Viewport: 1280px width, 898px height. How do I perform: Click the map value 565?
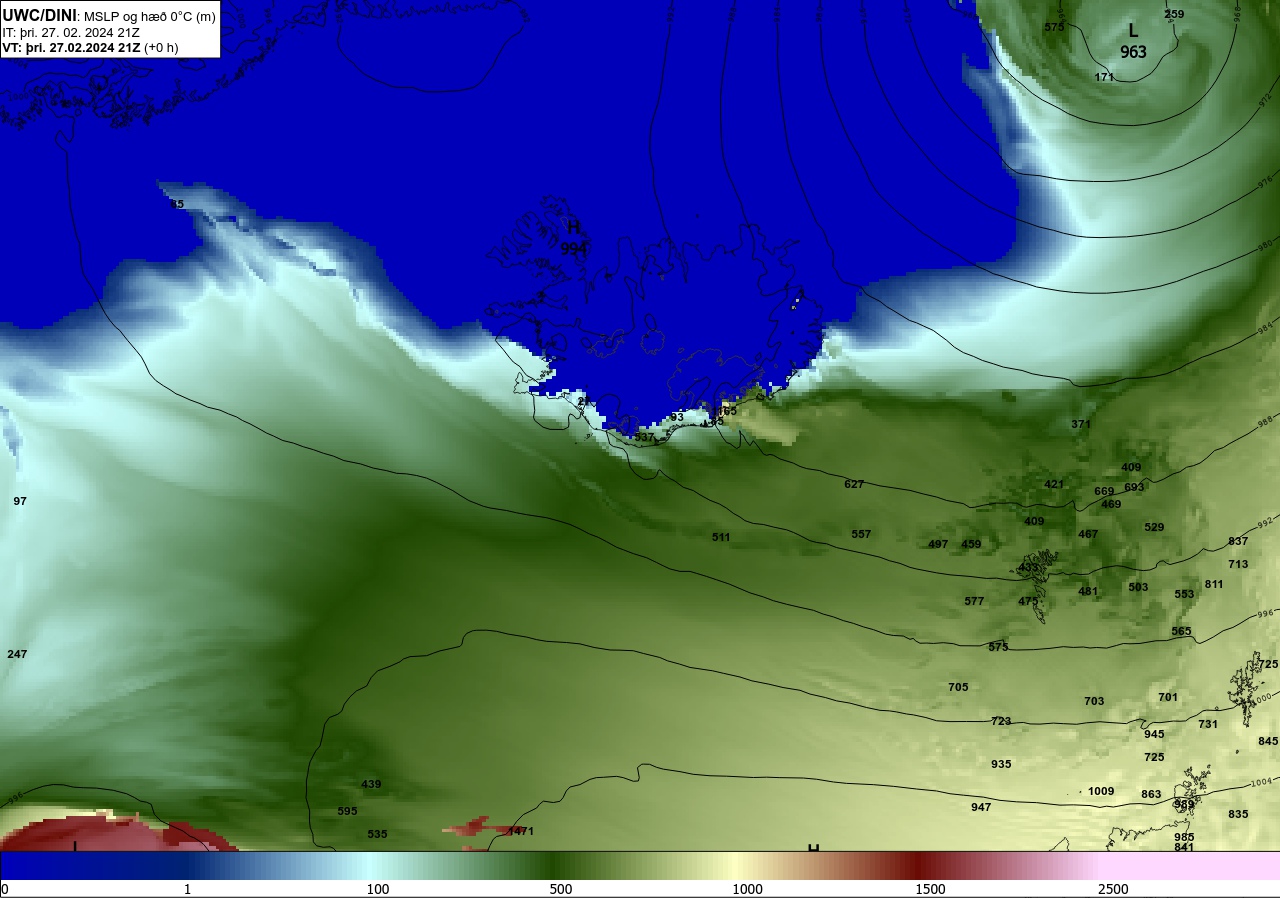pyautogui.click(x=1181, y=631)
